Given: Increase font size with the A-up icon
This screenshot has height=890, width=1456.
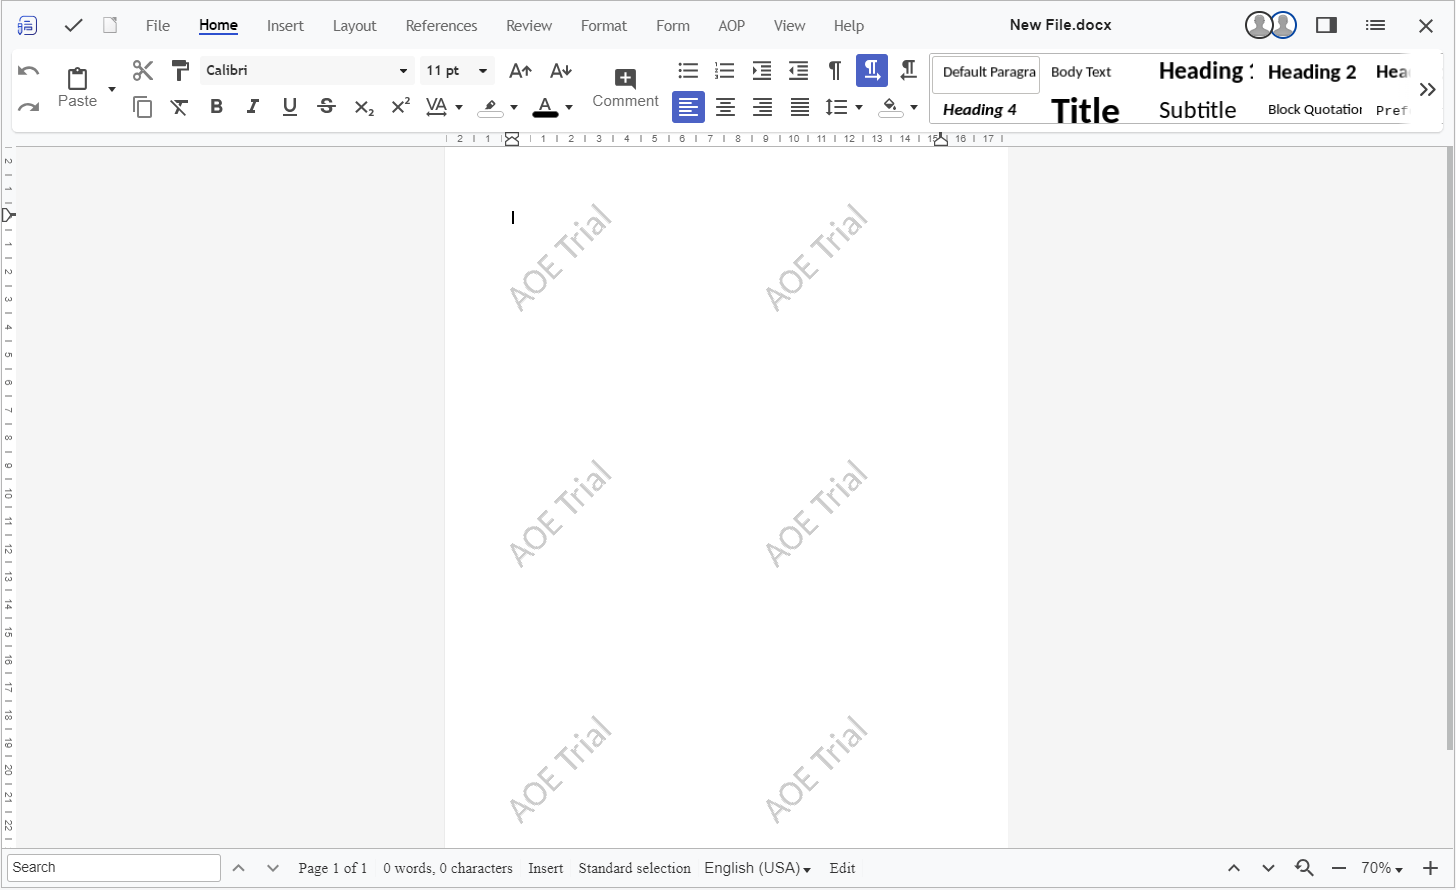Looking at the screenshot, I should [x=520, y=70].
